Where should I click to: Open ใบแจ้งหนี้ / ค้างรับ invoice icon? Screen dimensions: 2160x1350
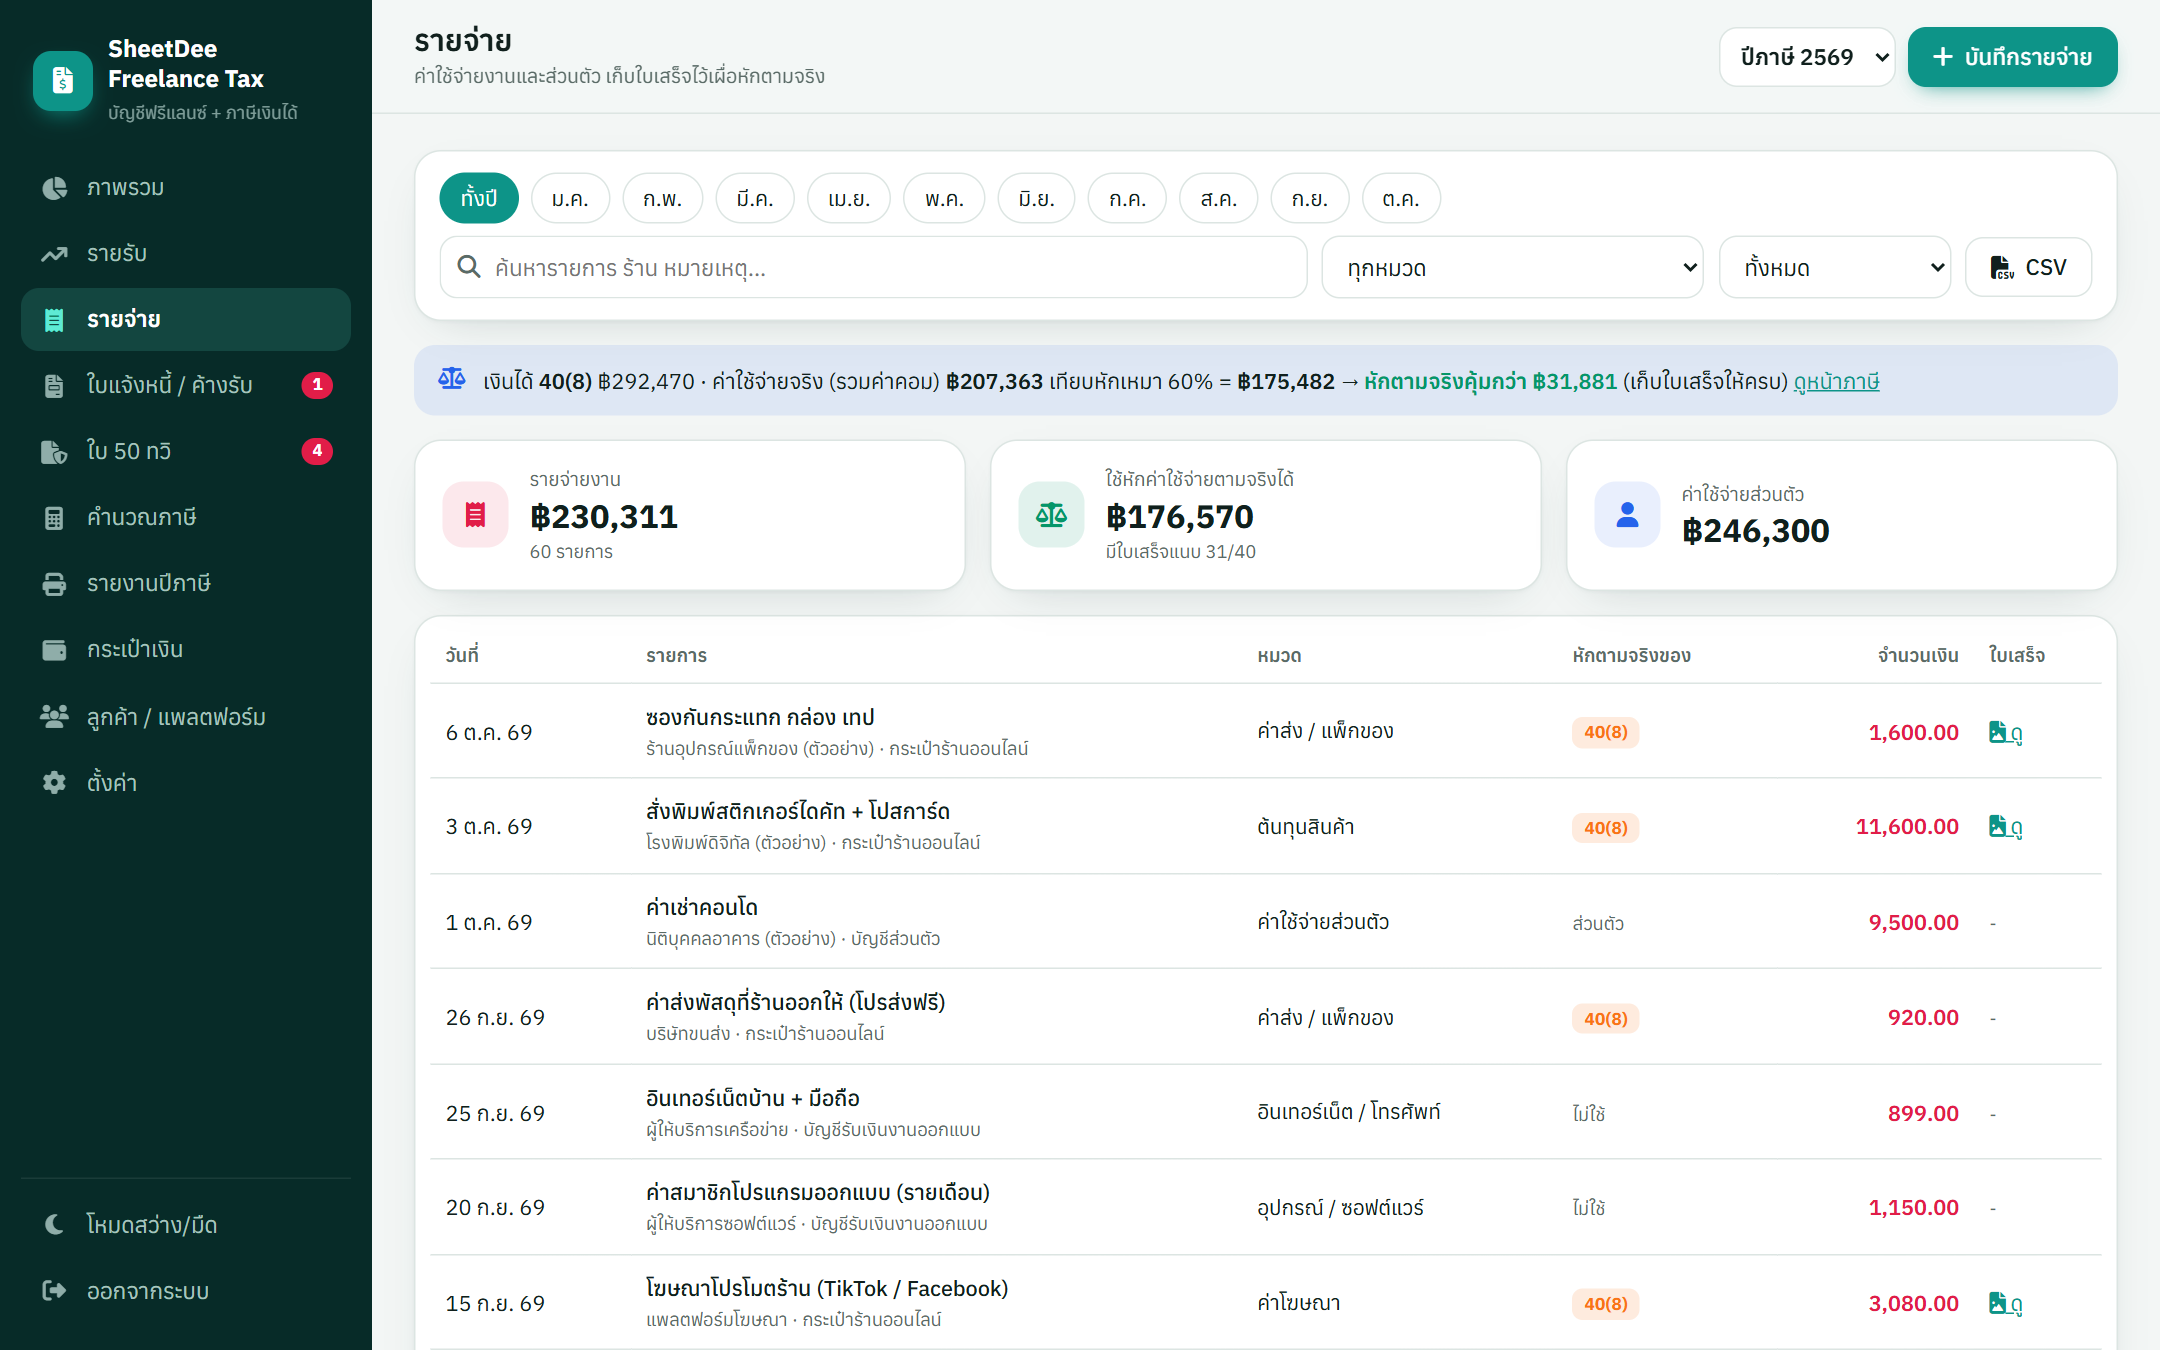(x=54, y=386)
